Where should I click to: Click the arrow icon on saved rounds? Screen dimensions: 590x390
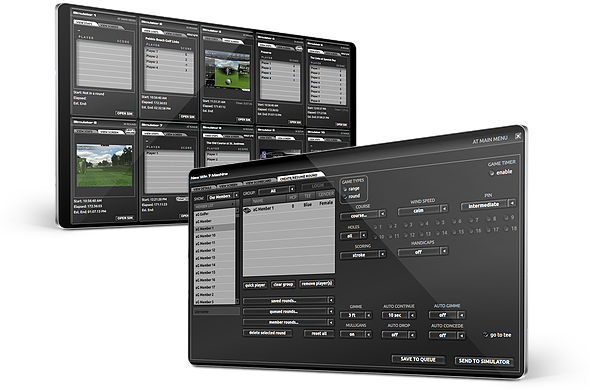click(331, 300)
